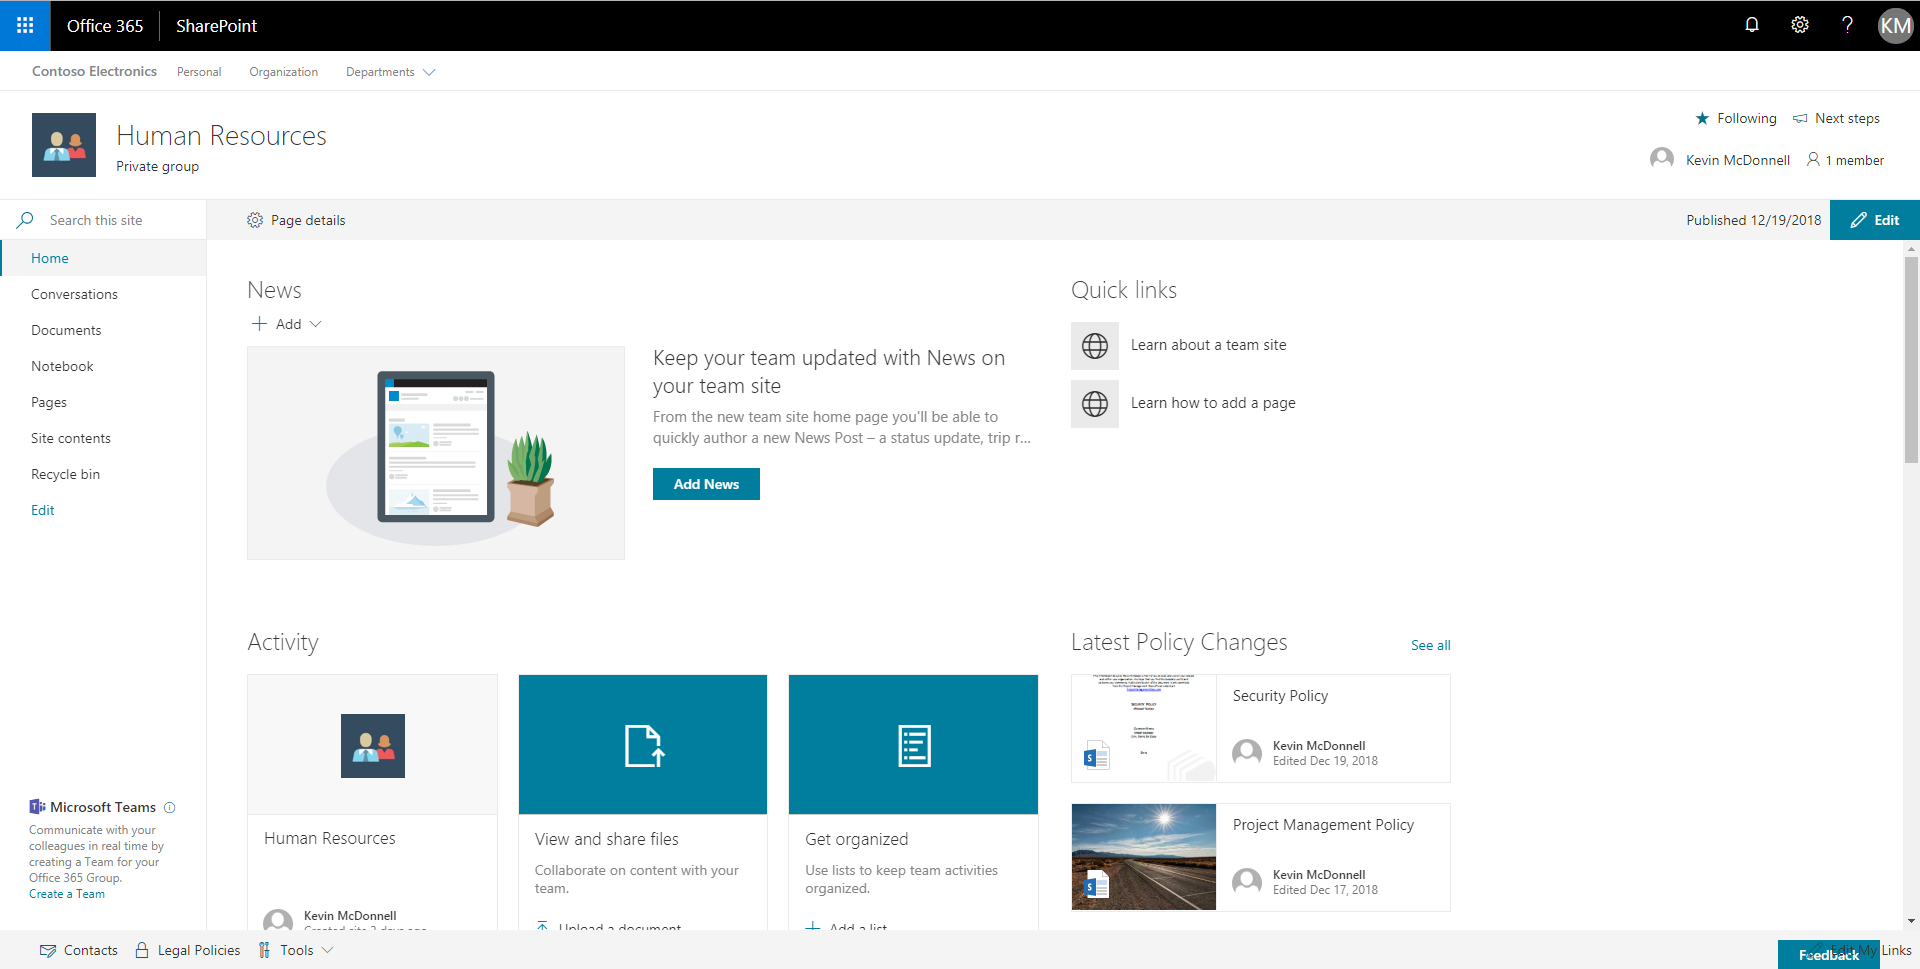
Task: Open the Project Management Policy thumbnail
Action: pyautogui.click(x=1143, y=857)
